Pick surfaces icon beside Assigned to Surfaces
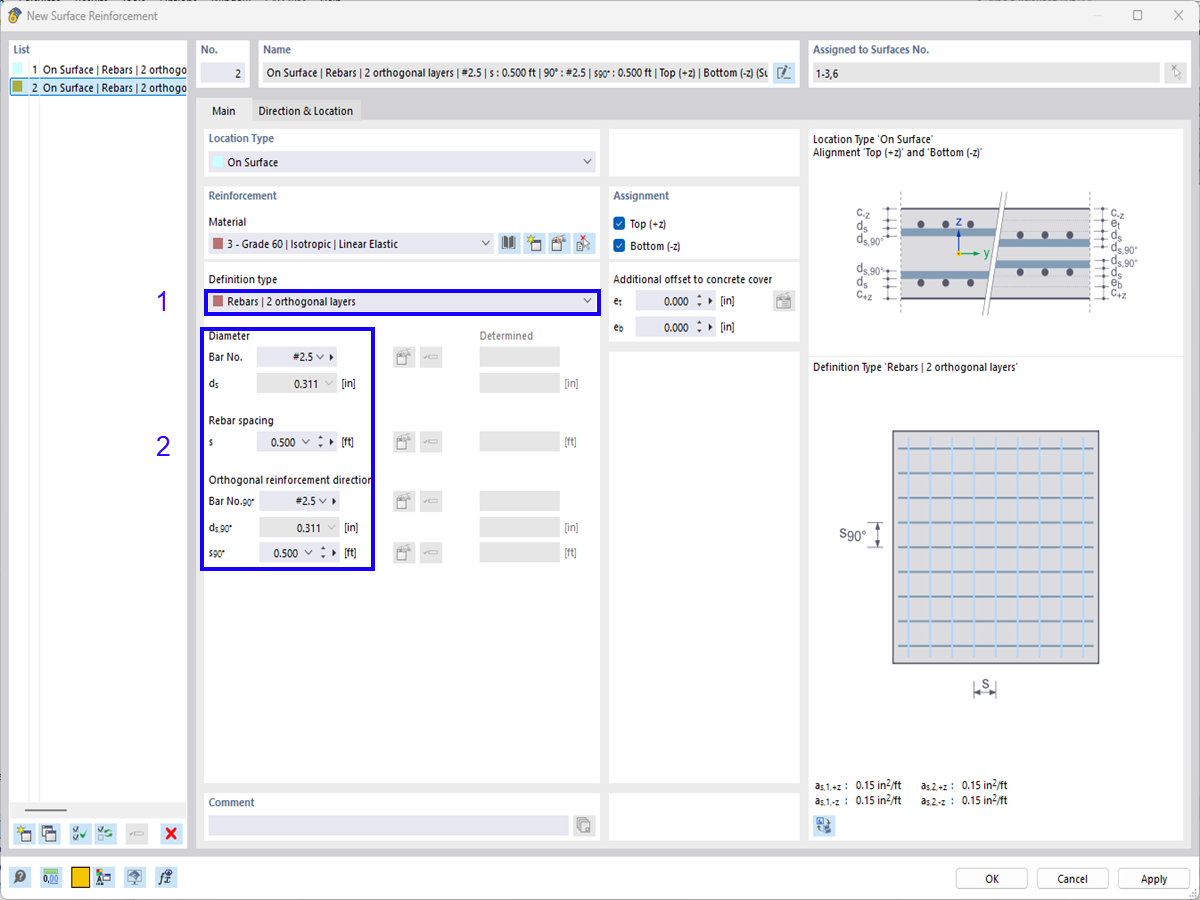Screen dimensions: 1200x900 [x=1176, y=72]
